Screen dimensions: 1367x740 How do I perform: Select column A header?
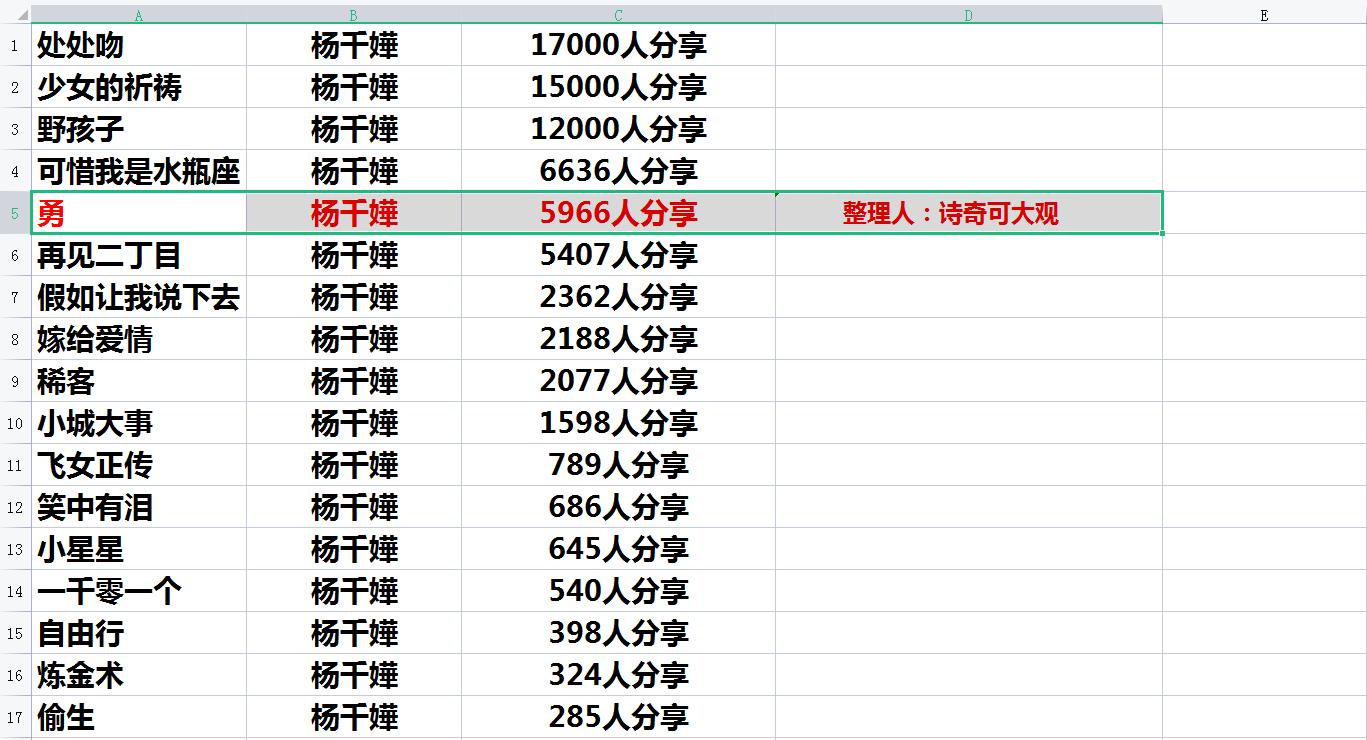[139, 15]
